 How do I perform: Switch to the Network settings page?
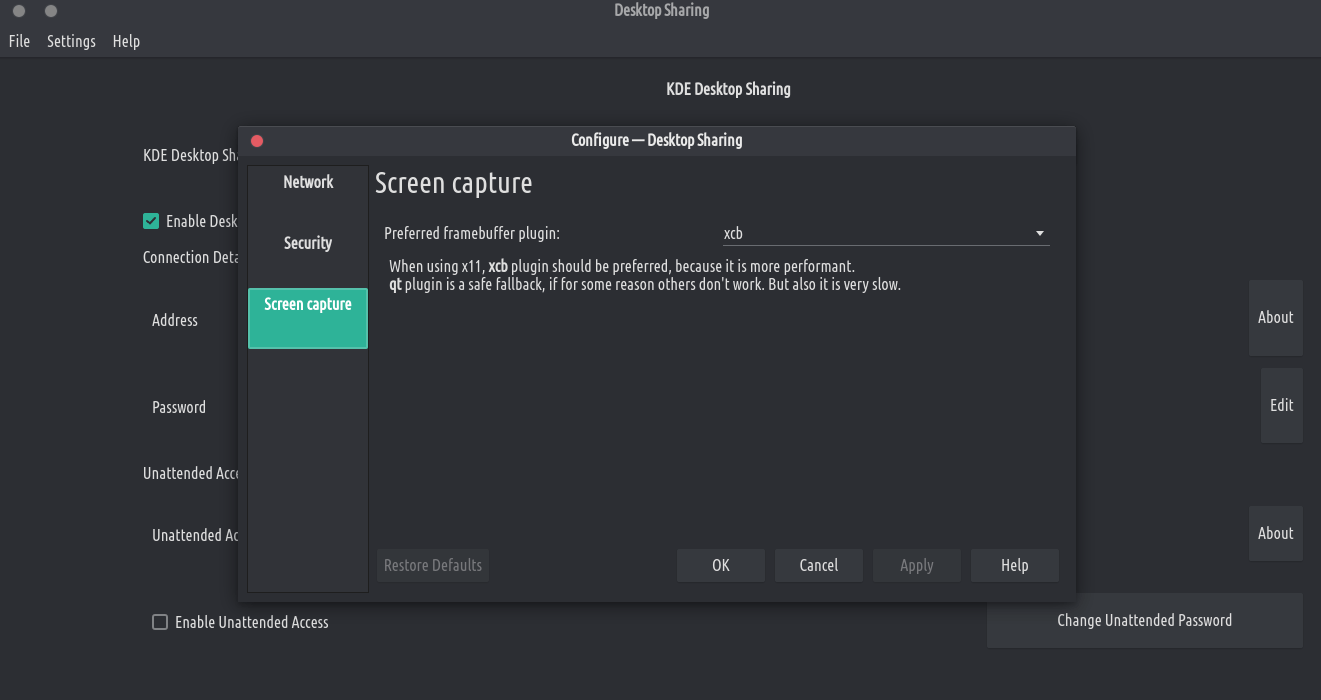point(308,183)
